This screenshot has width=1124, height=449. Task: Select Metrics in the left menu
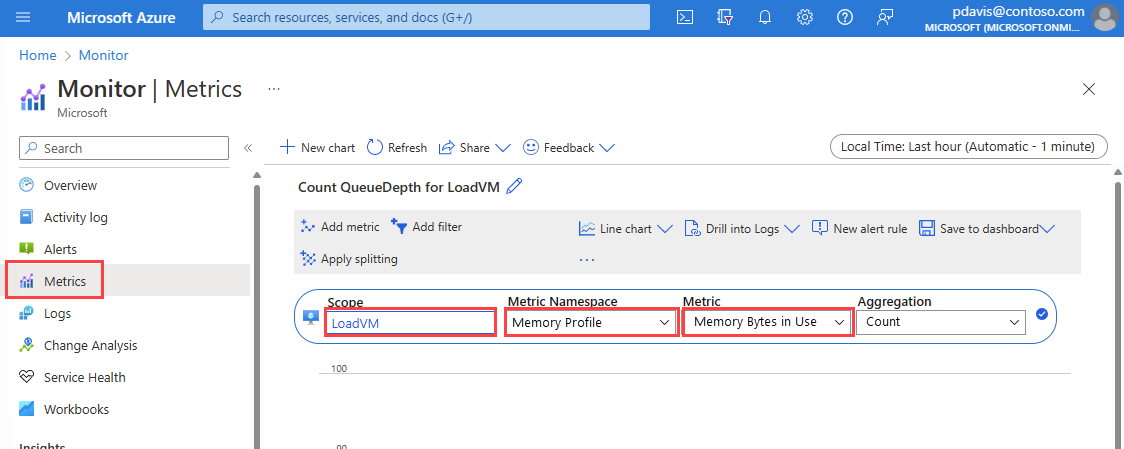(65, 281)
